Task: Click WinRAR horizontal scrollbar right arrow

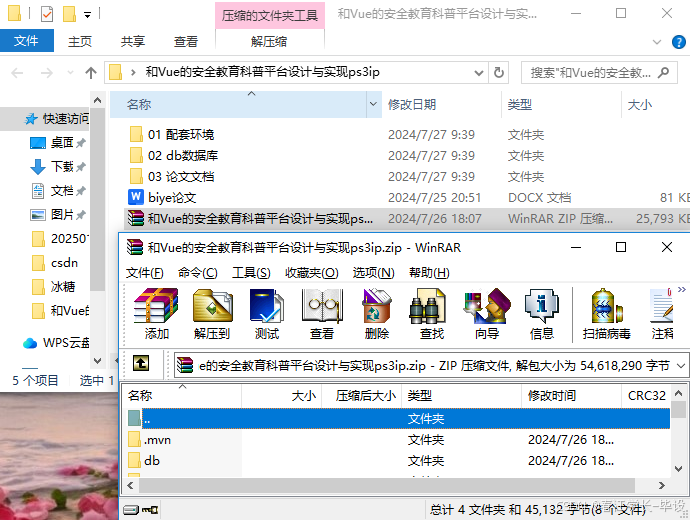Action: point(662,485)
